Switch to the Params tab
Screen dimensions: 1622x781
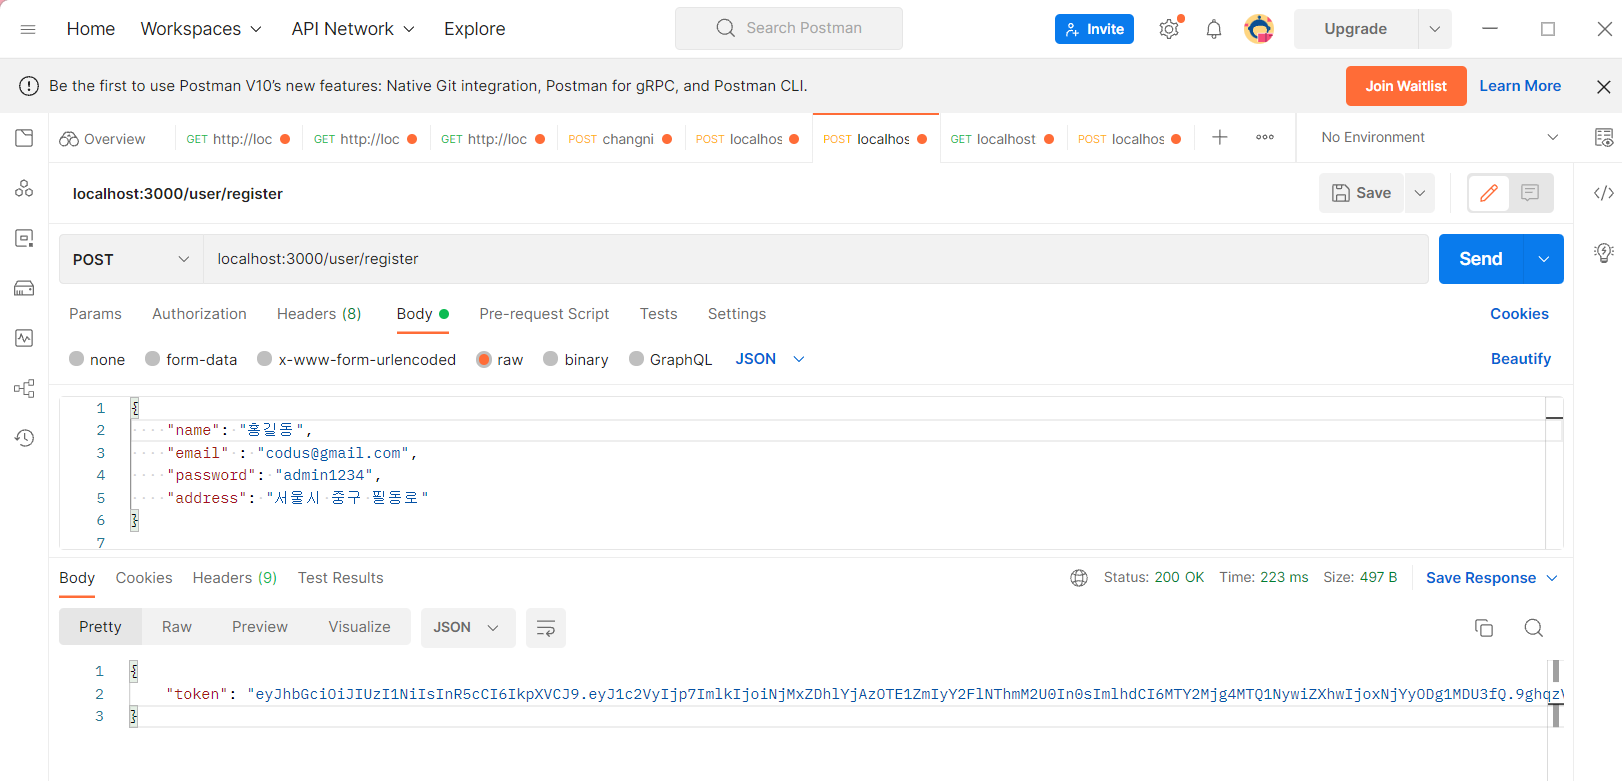[95, 314]
